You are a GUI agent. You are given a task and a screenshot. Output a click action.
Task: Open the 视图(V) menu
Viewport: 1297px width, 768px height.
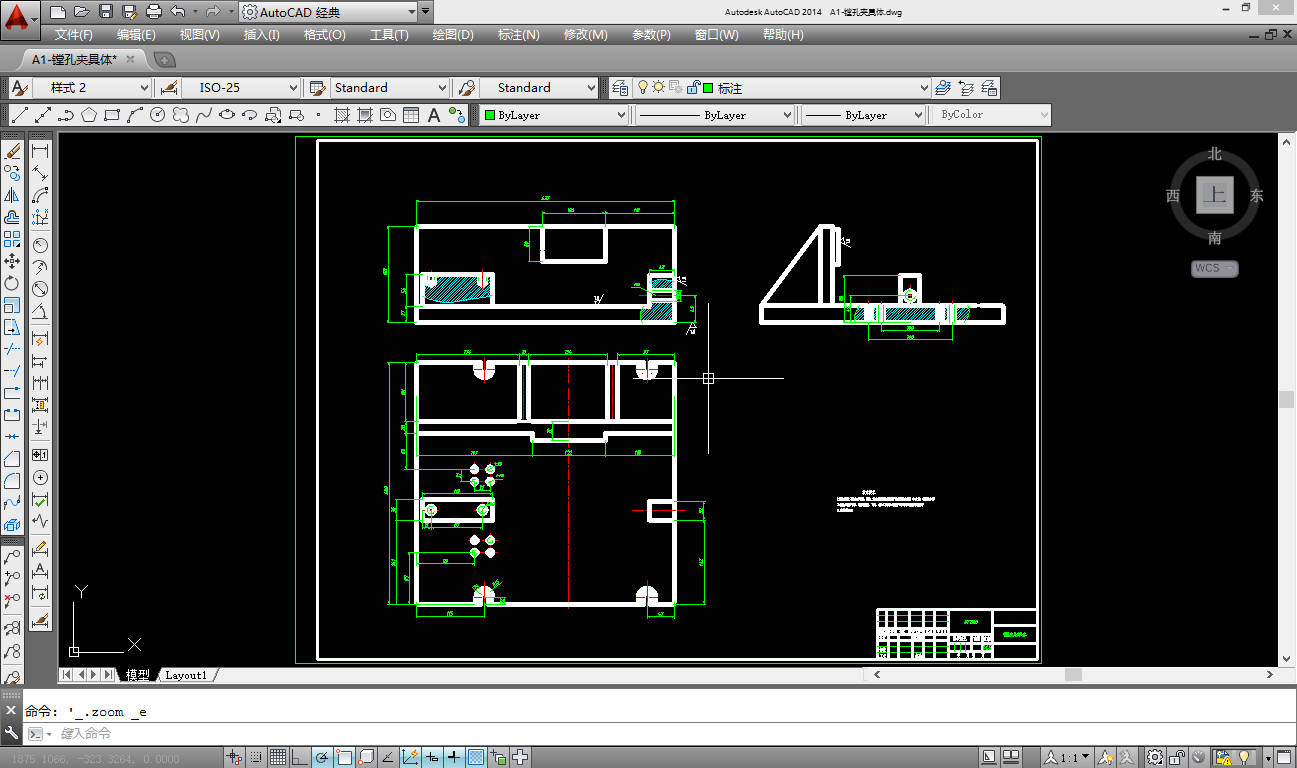[x=199, y=35]
